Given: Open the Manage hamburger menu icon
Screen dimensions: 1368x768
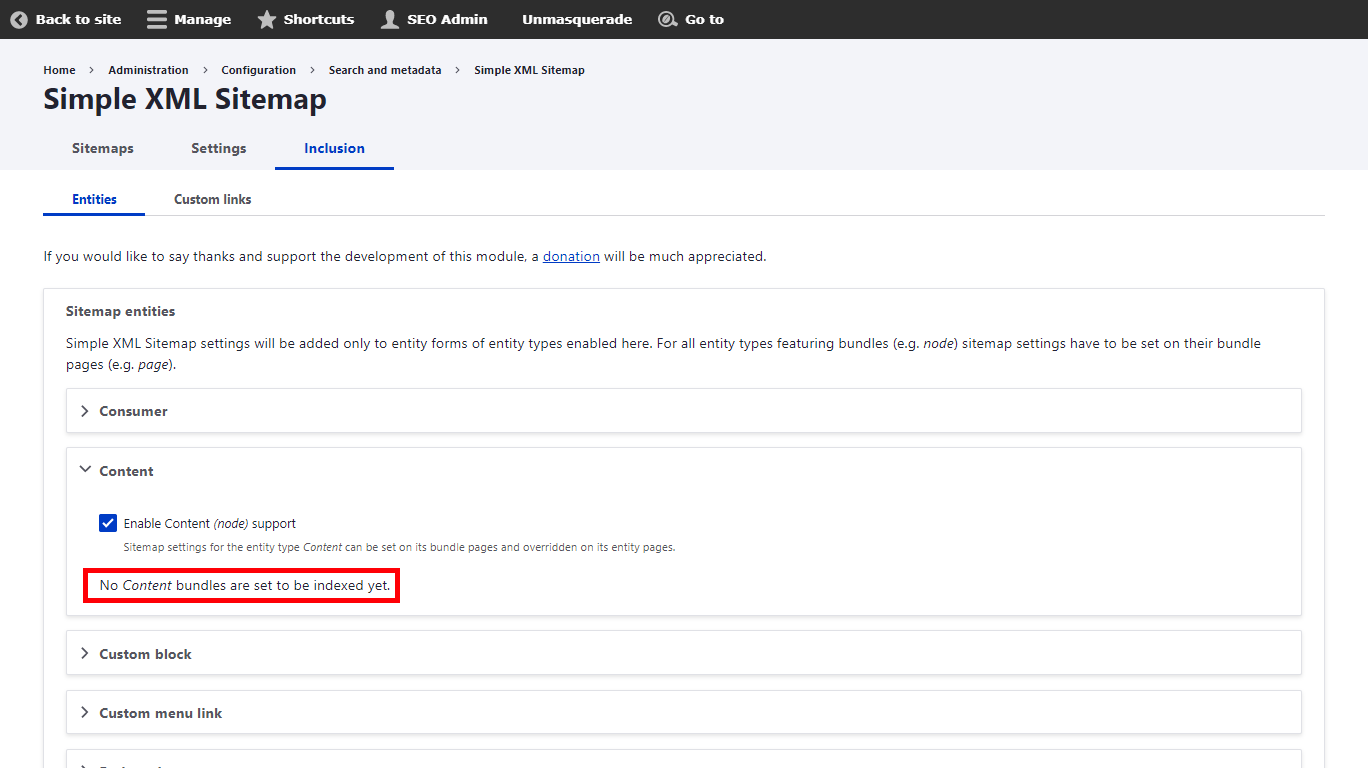Looking at the screenshot, I should (157, 19).
